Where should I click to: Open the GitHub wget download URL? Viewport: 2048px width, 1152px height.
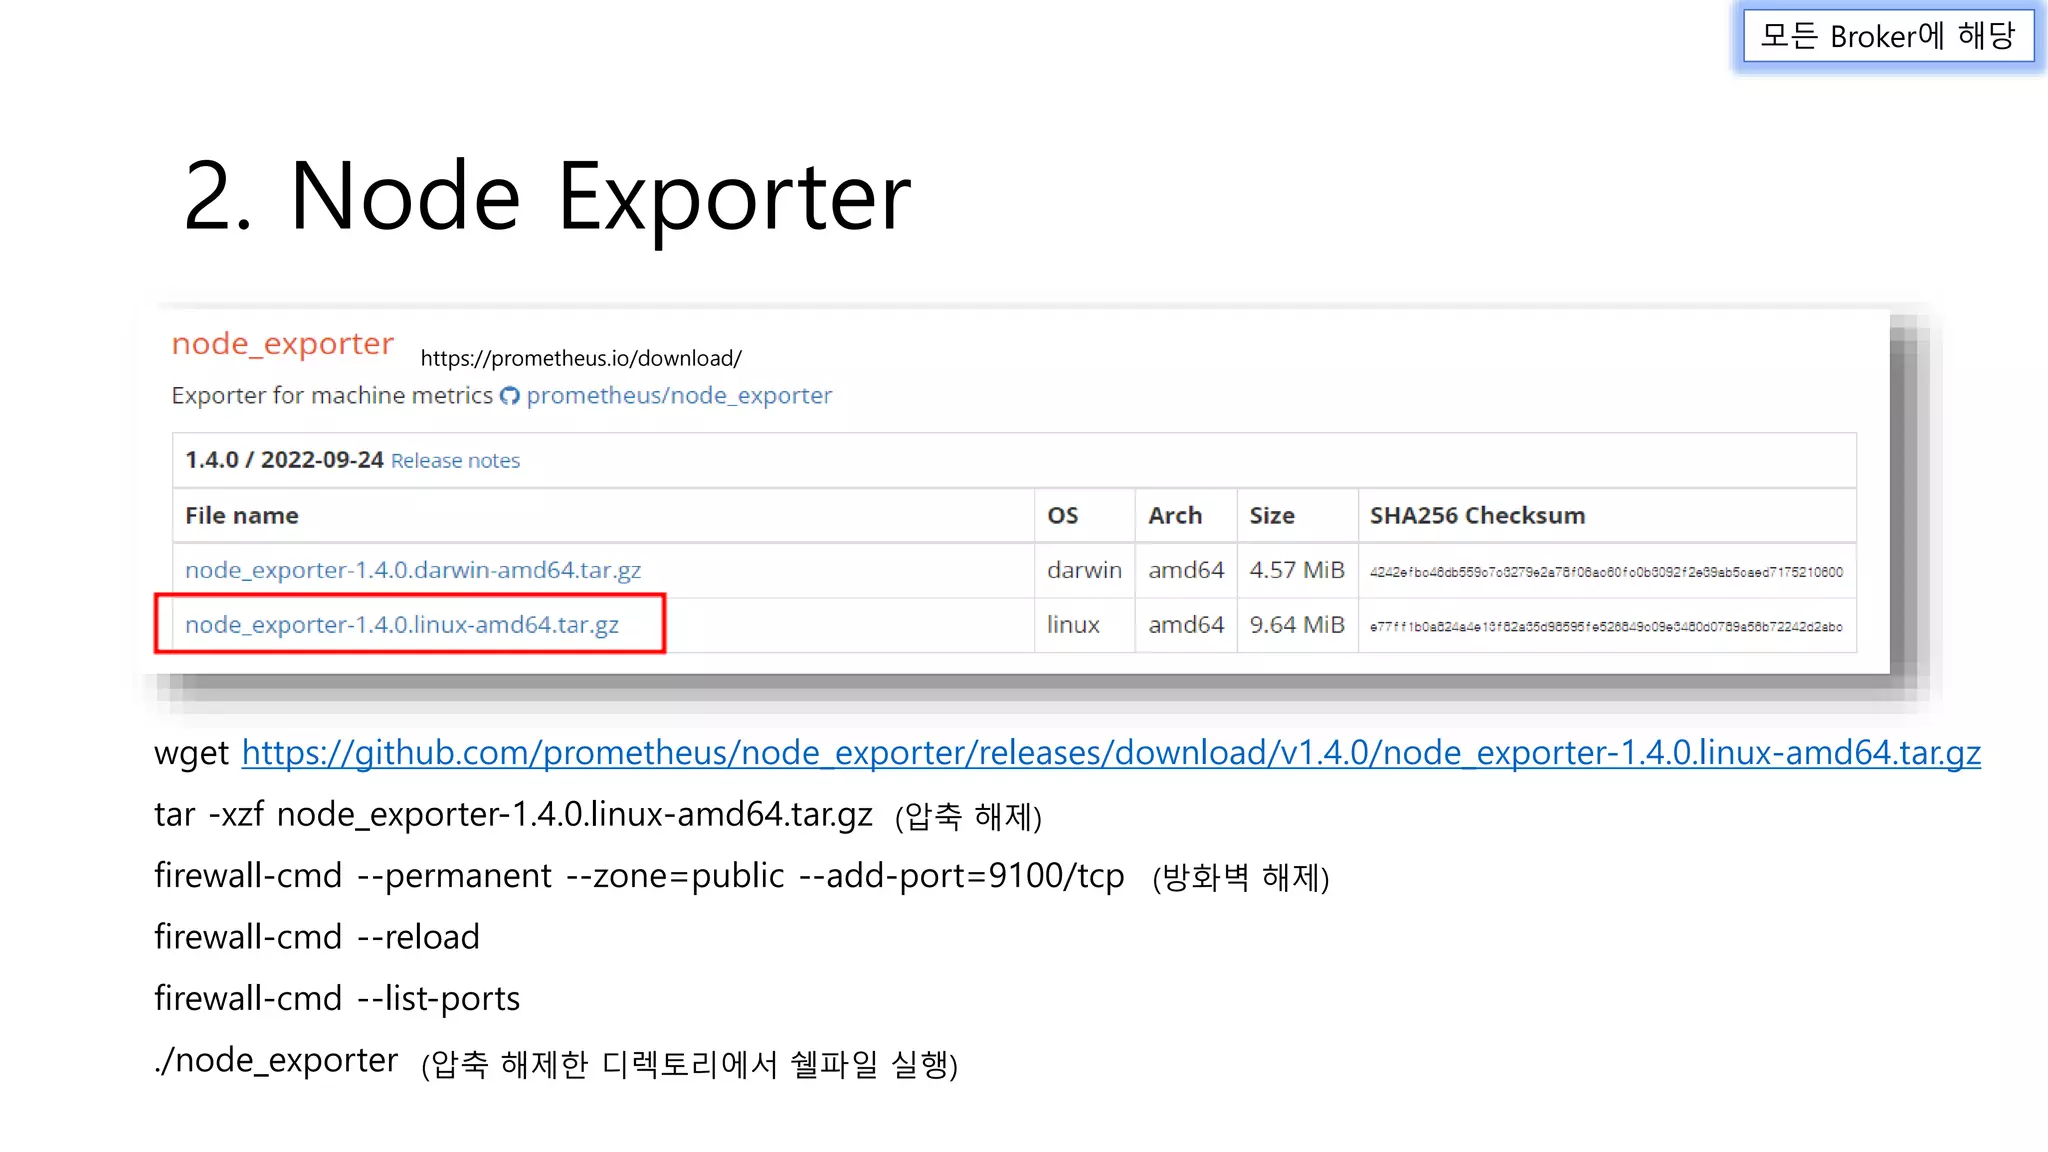click(1110, 753)
